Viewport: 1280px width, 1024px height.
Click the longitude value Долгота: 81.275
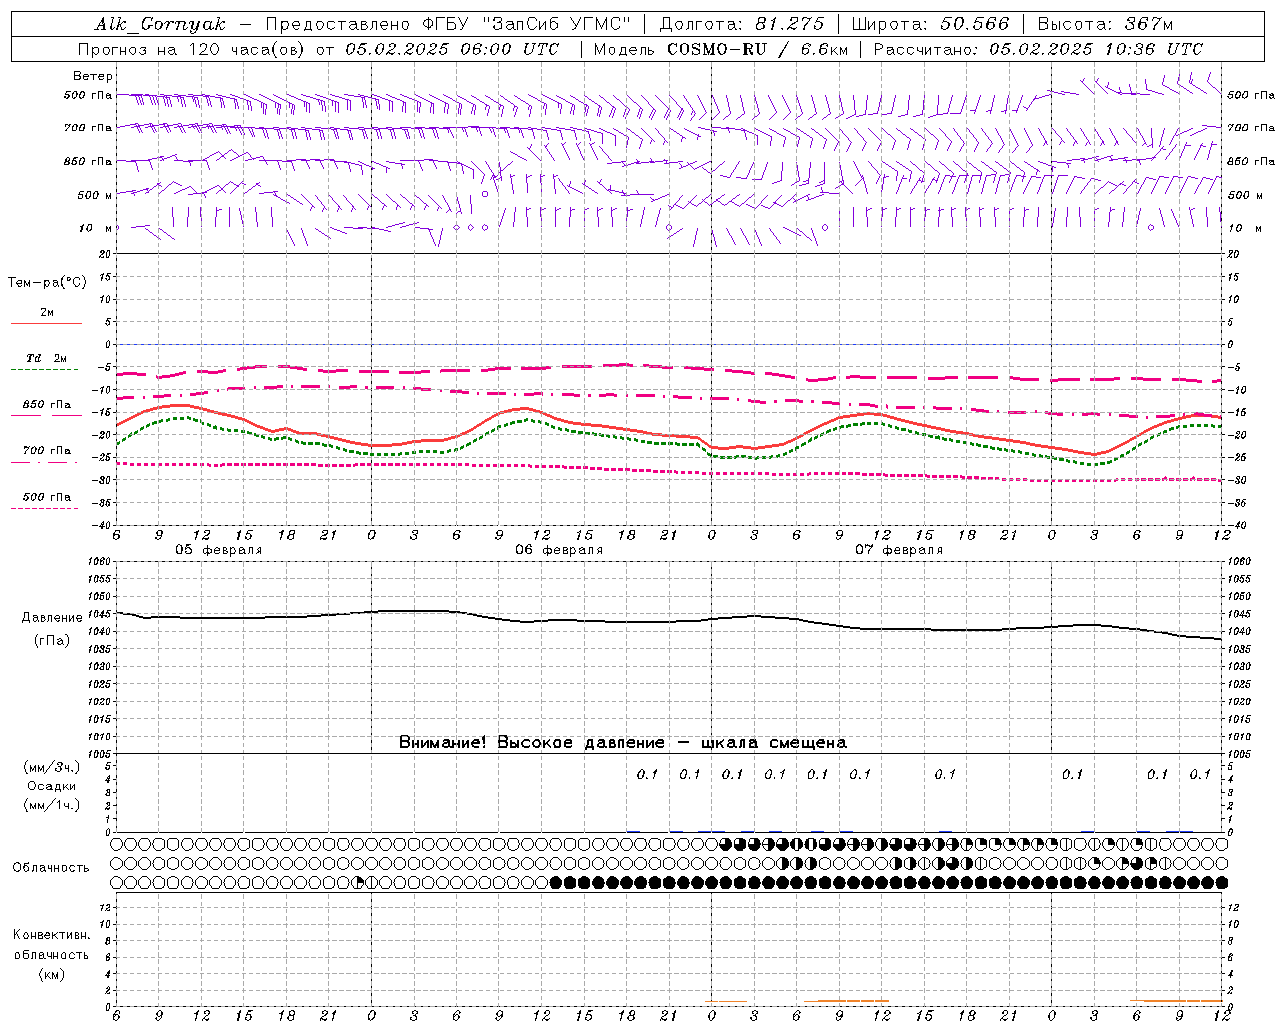pos(742,24)
